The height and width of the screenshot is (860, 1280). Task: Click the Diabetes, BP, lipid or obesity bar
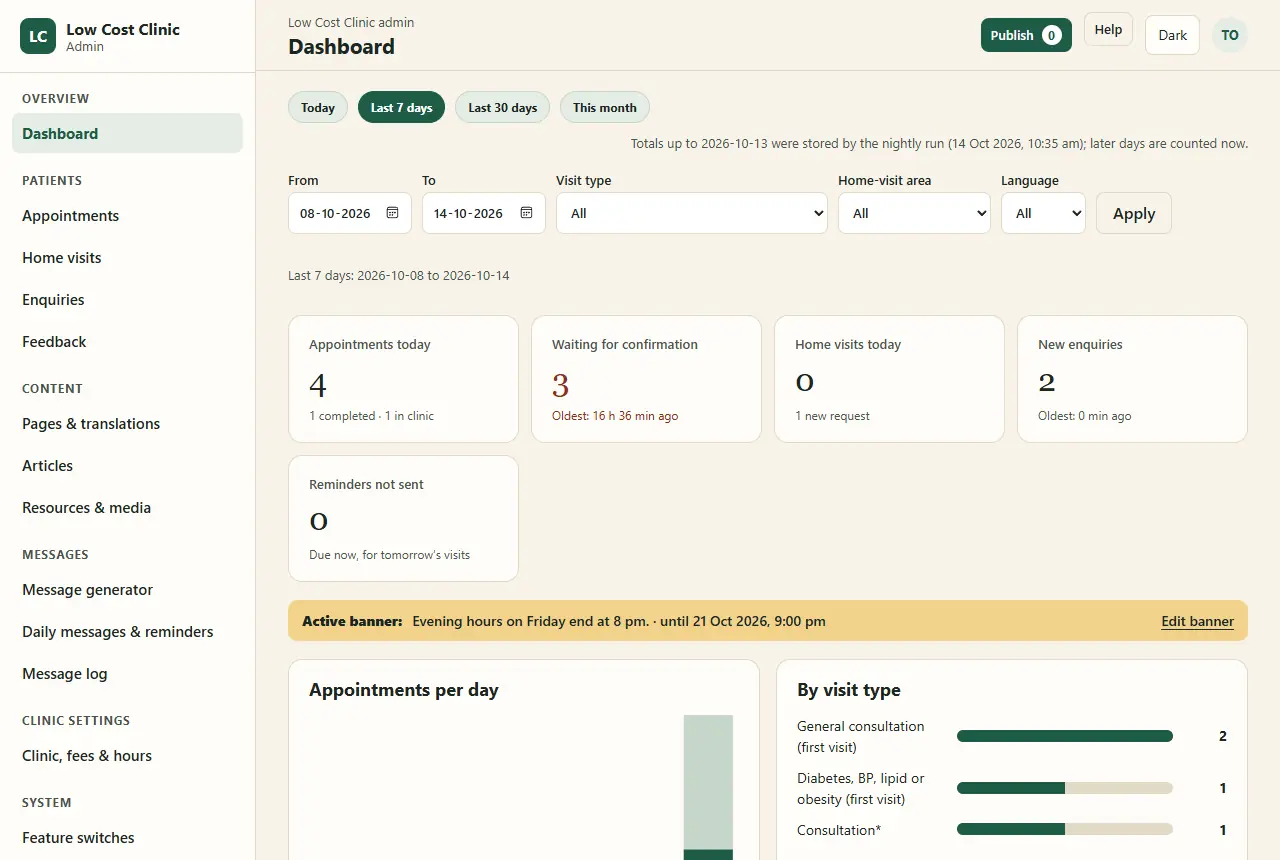coord(1064,788)
